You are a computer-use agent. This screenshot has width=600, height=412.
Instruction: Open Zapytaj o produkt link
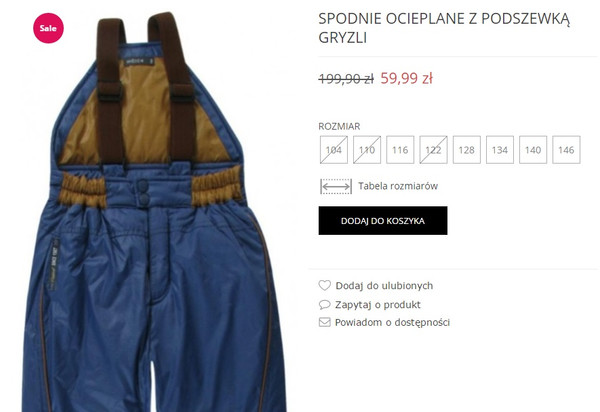pos(378,305)
